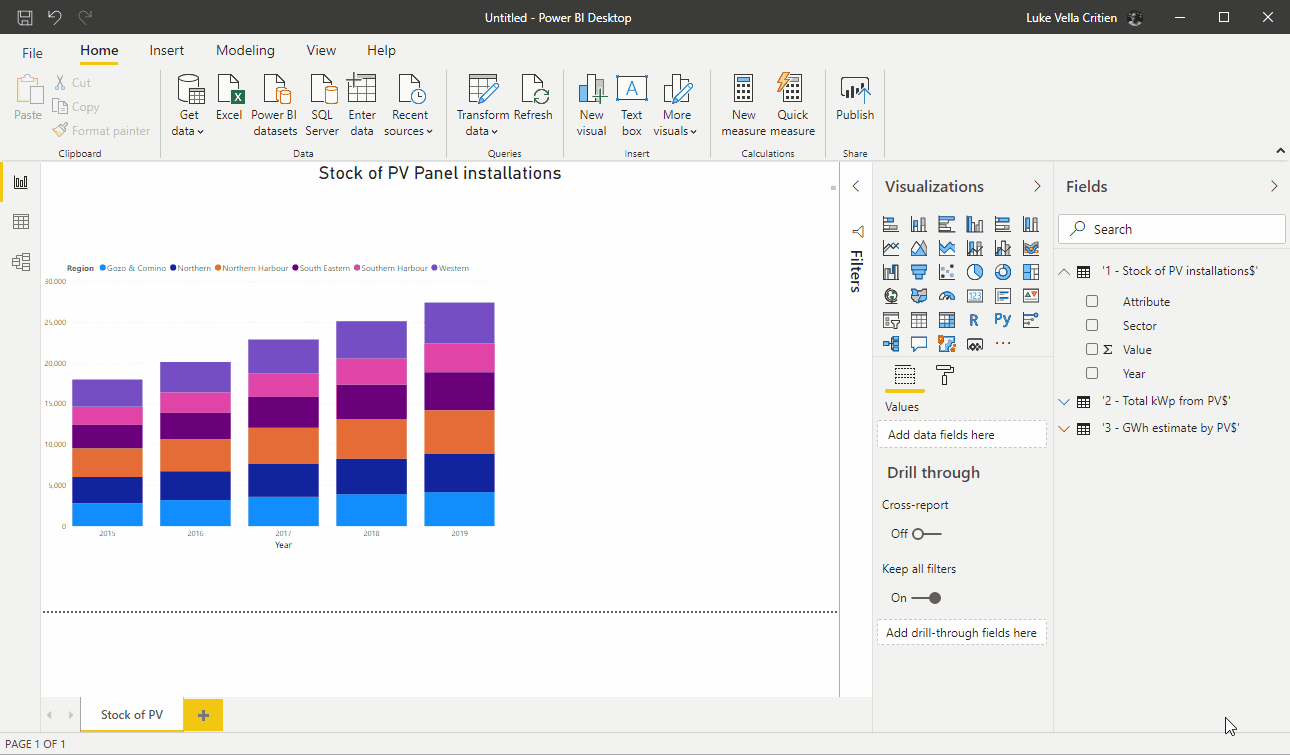1290x756 pixels.
Task: Open the Model view from left sidebar
Action: click(x=20, y=262)
